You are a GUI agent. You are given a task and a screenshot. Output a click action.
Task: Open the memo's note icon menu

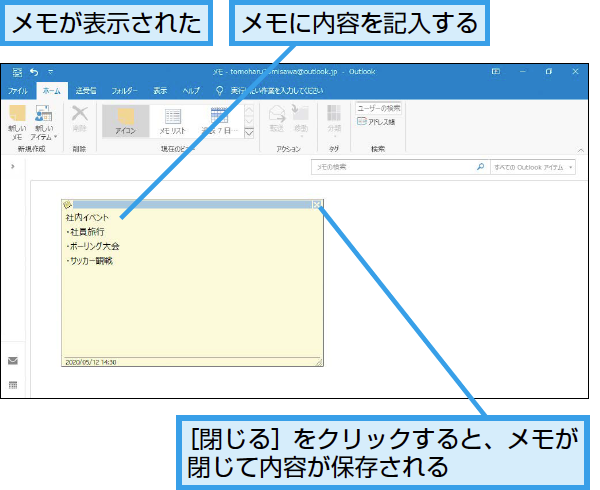(x=68, y=205)
